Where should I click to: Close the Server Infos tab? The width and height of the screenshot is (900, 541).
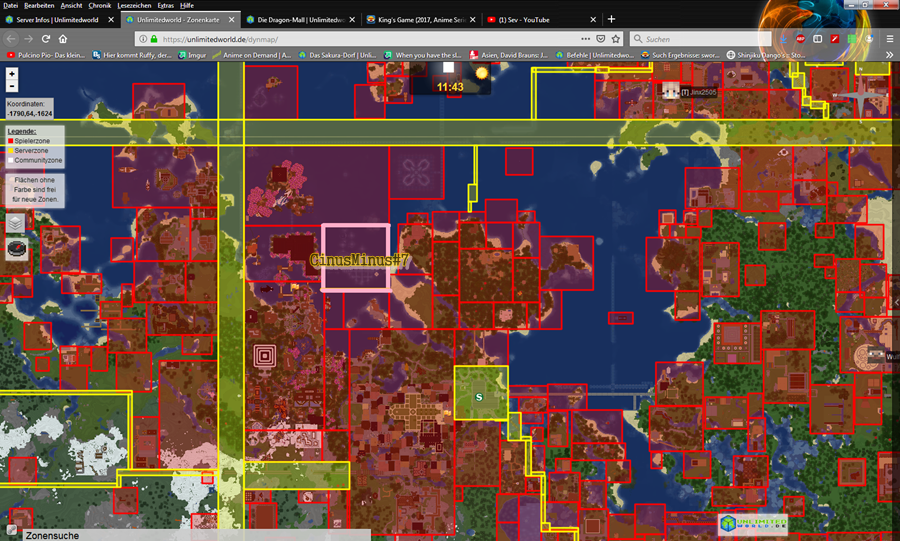pos(111,20)
